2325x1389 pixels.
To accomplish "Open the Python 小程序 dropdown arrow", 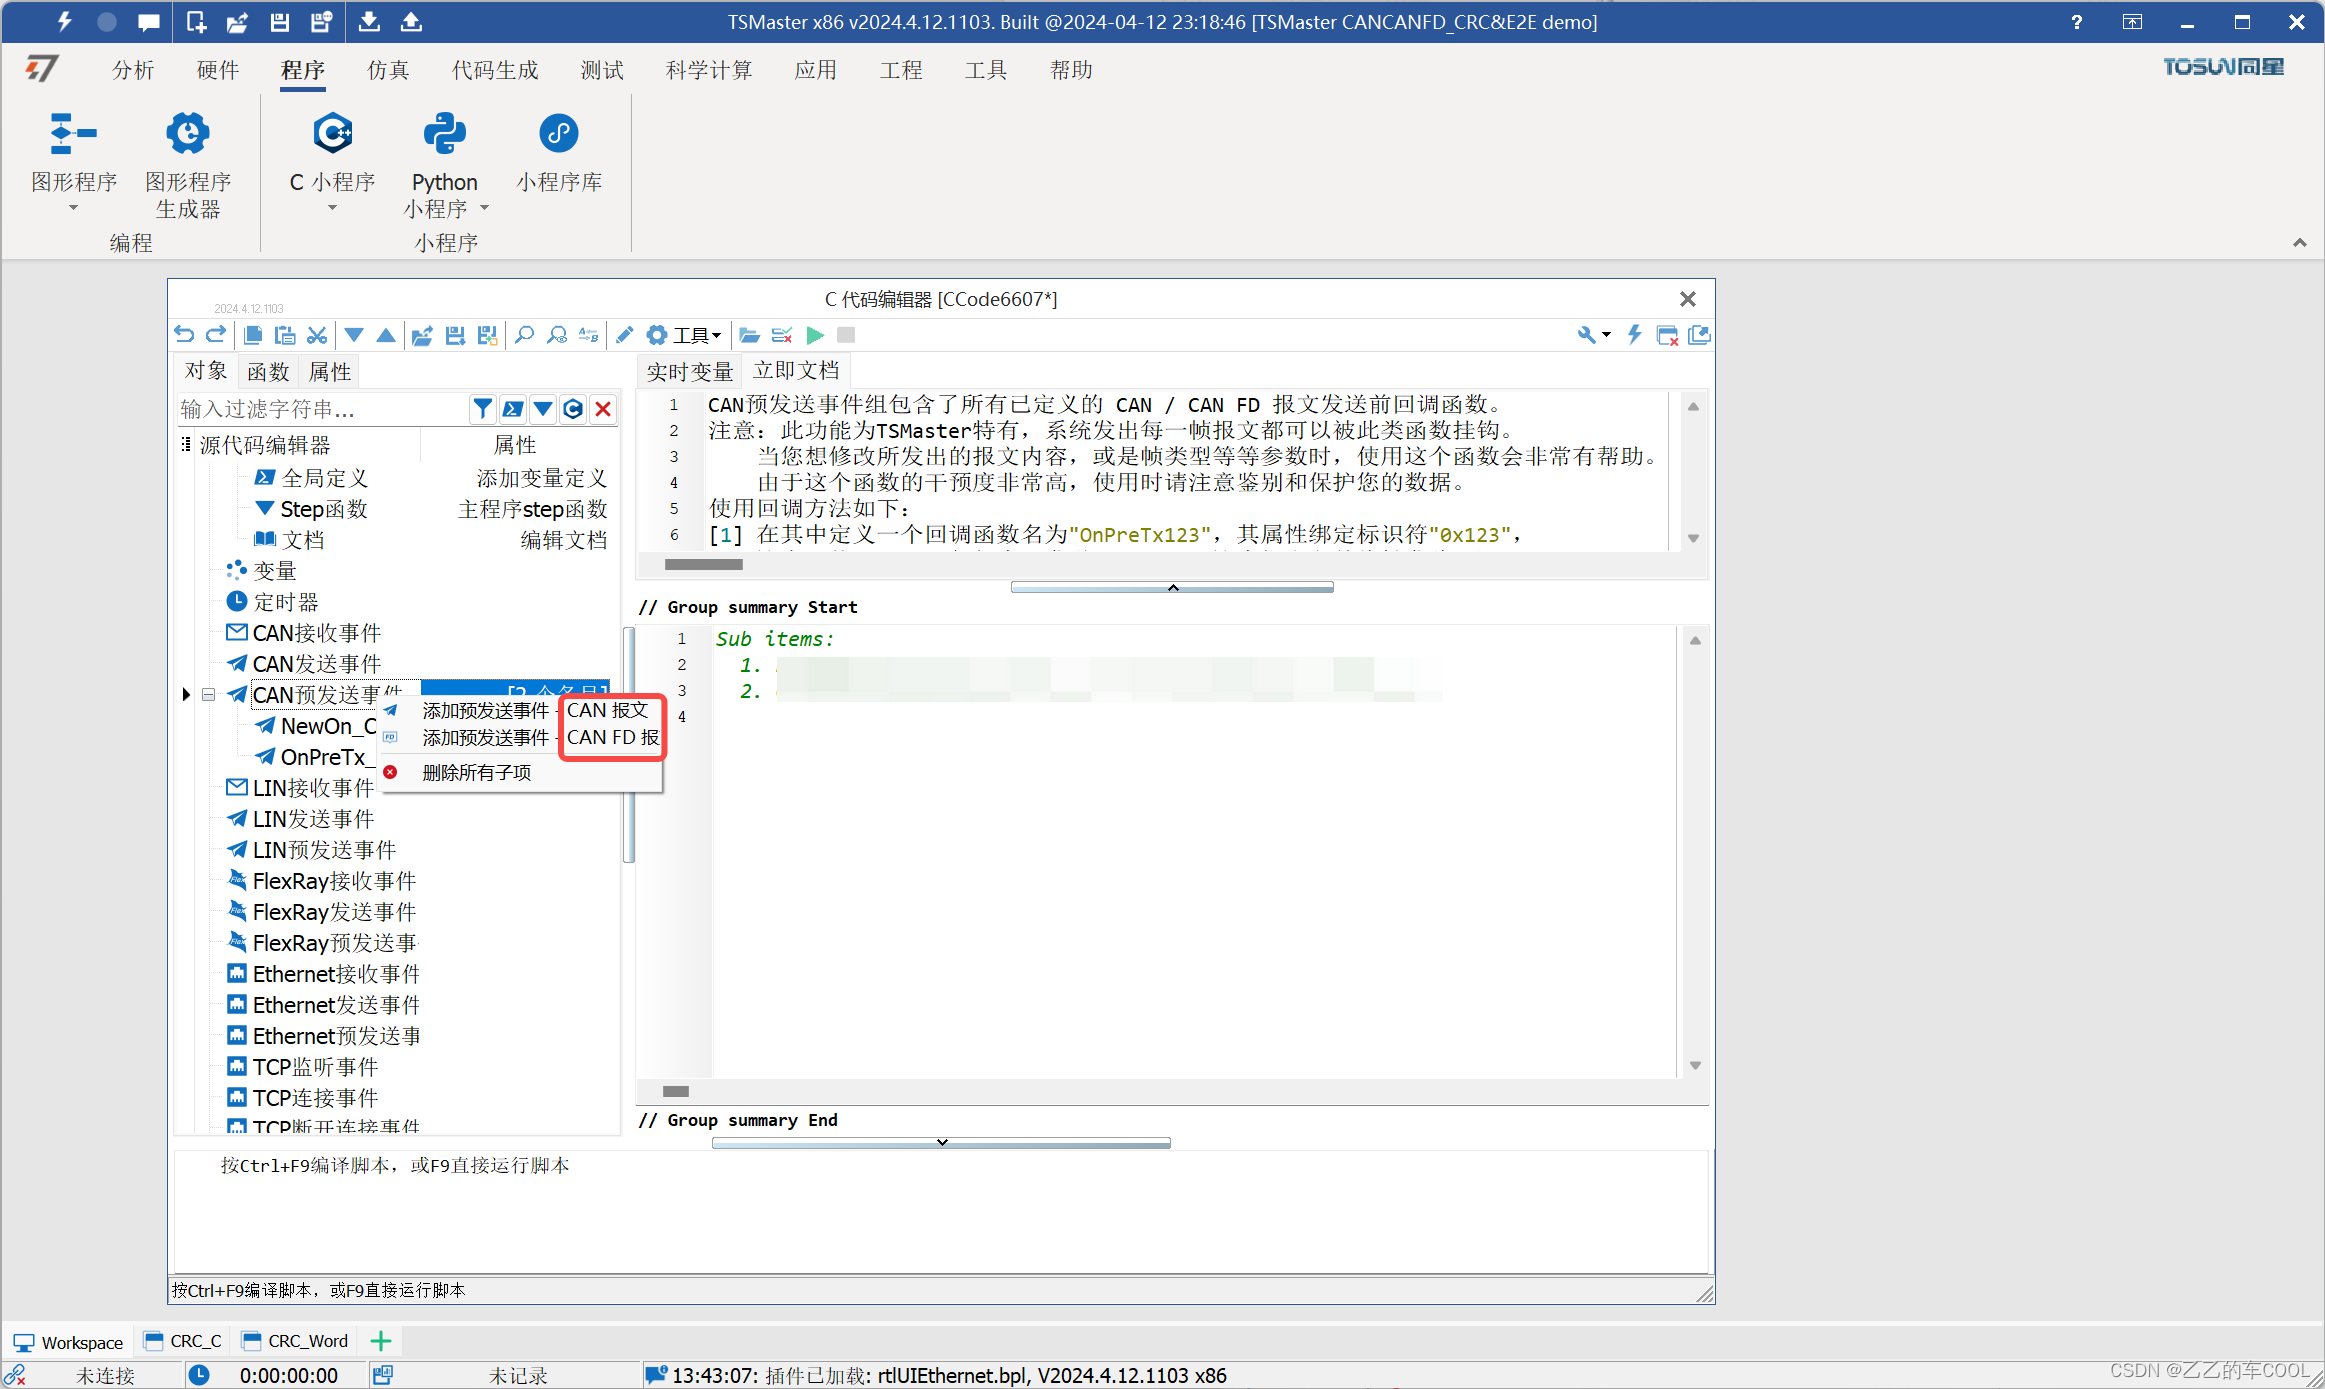I will pos(484,208).
